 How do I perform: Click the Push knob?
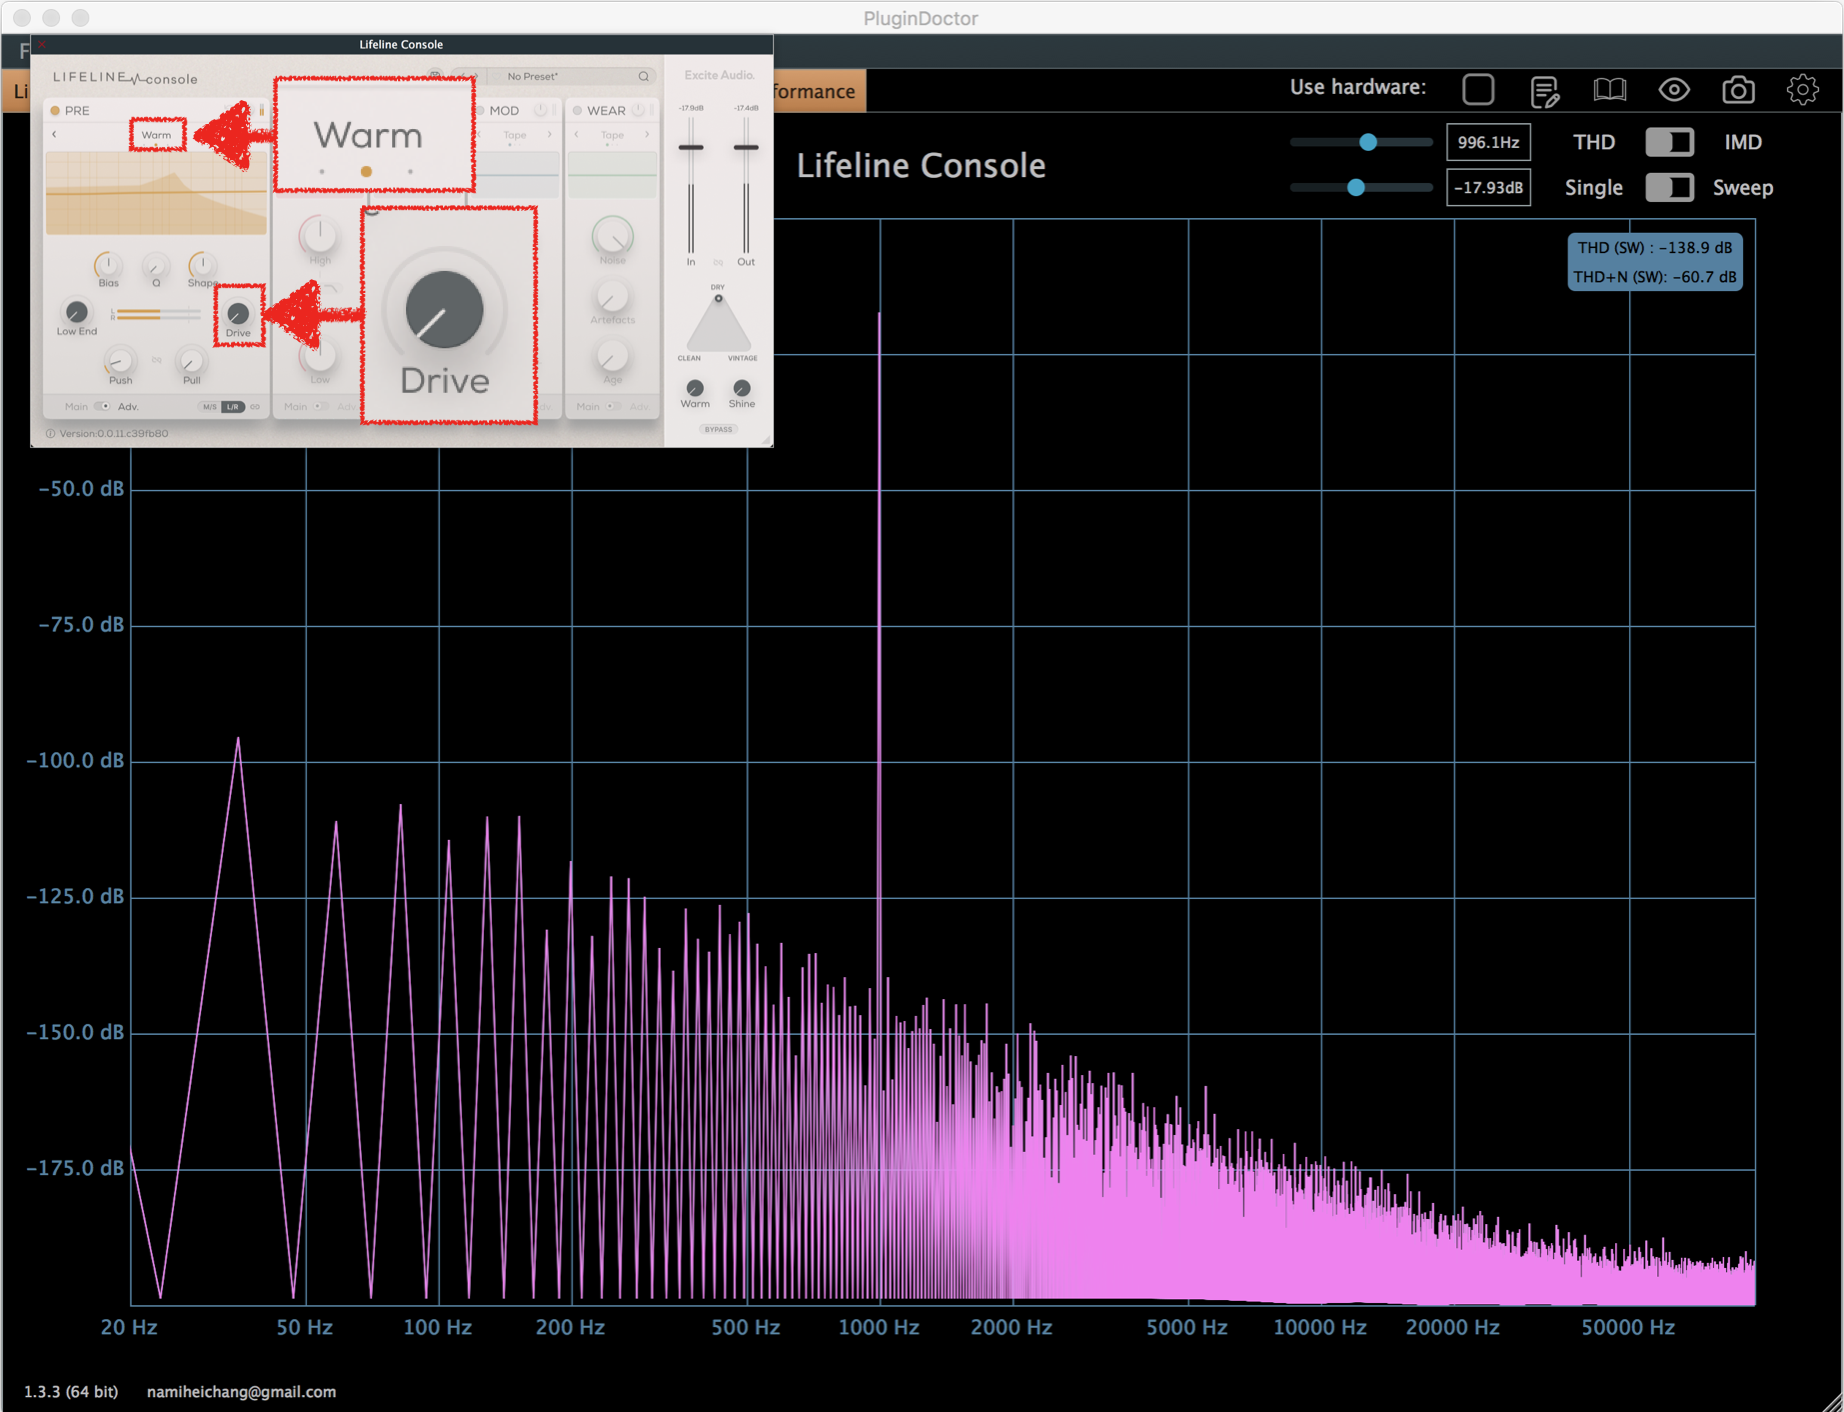tap(120, 360)
